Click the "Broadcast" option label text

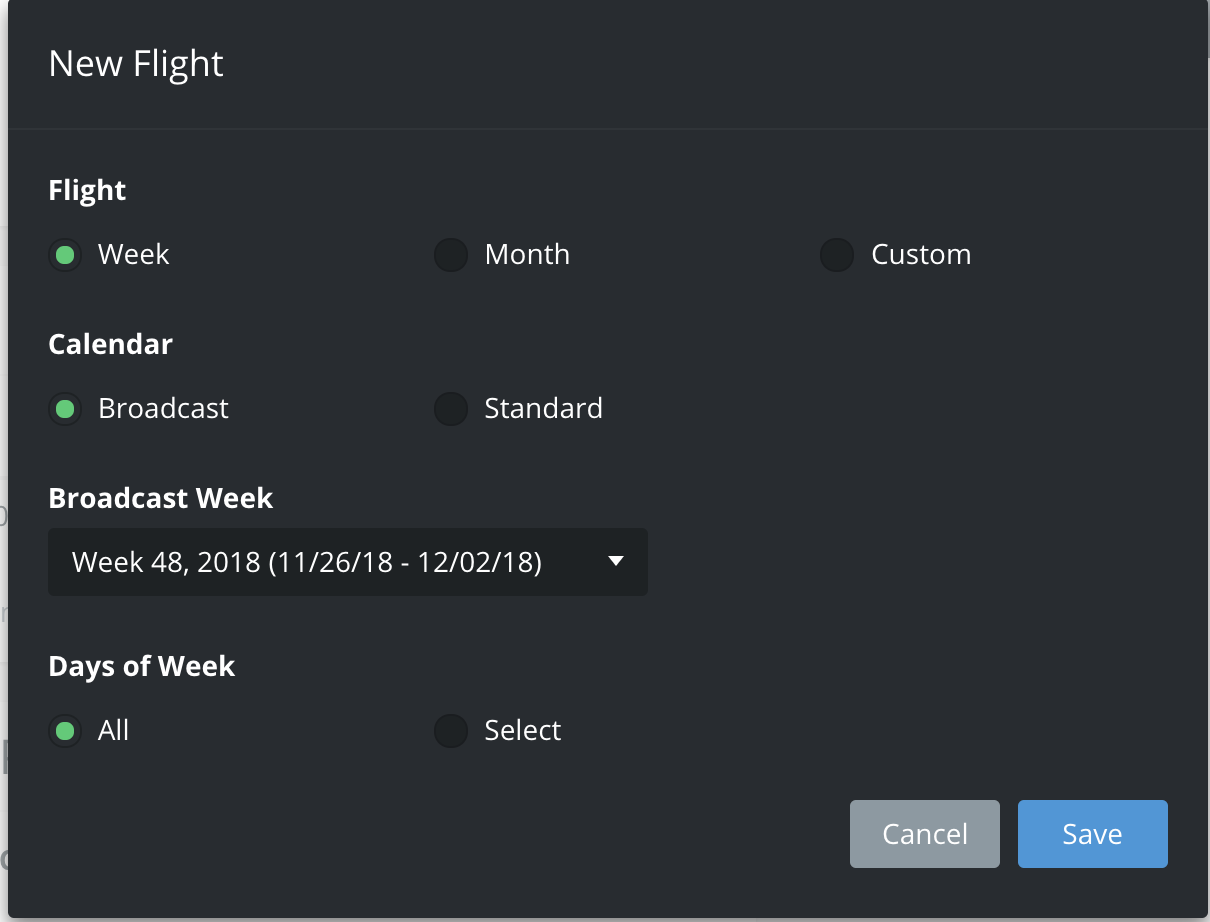[163, 409]
